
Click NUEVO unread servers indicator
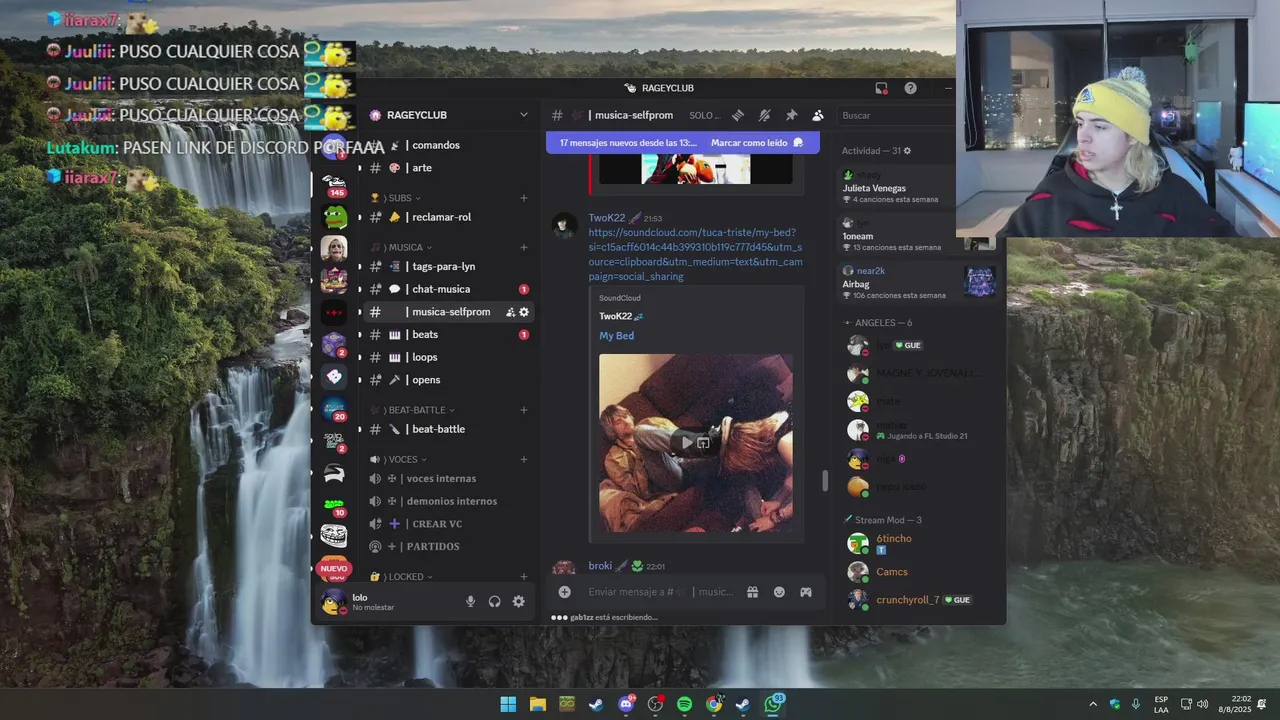click(x=334, y=568)
